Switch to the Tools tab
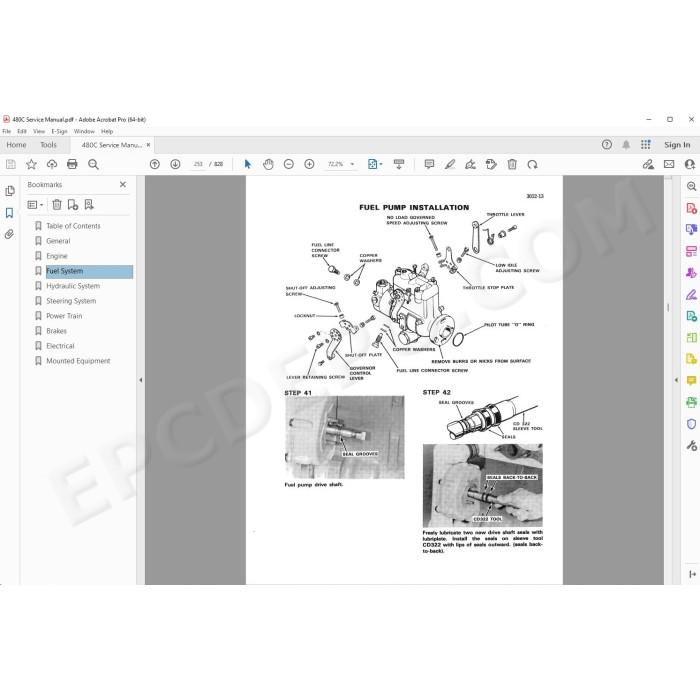The width and height of the screenshot is (700, 700). [x=48, y=145]
